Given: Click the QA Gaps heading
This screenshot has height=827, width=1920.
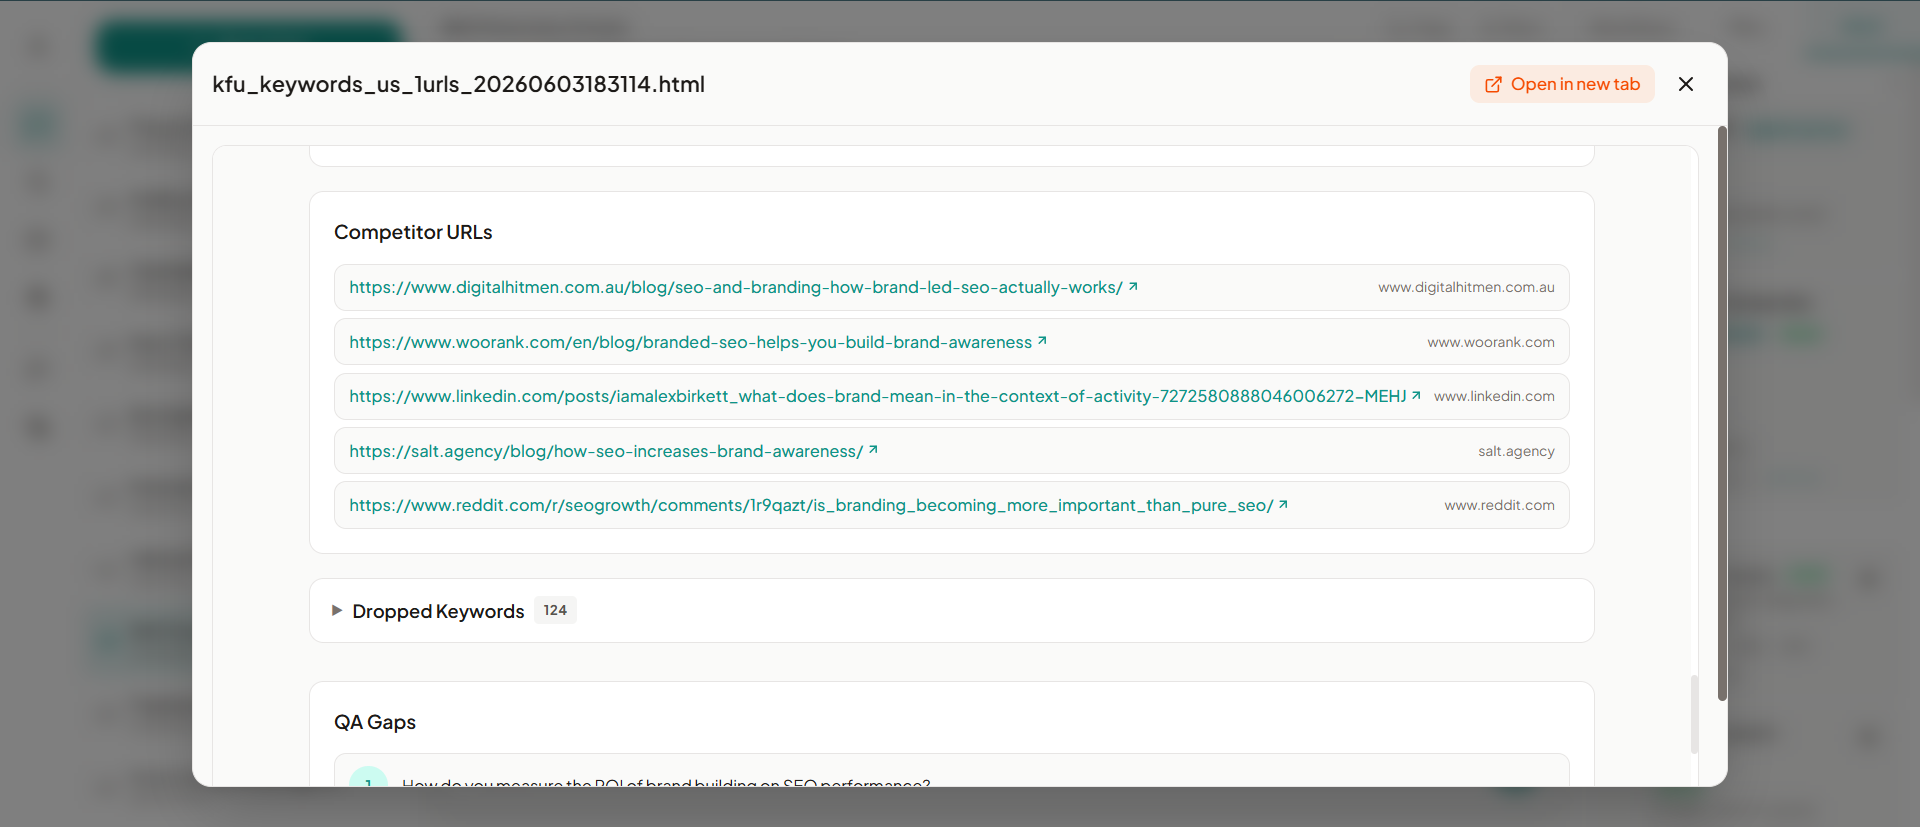Looking at the screenshot, I should [375, 722].
